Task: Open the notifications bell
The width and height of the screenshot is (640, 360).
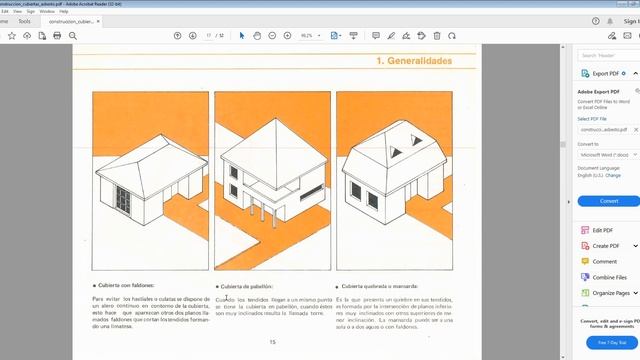Action: click(610, 21)
